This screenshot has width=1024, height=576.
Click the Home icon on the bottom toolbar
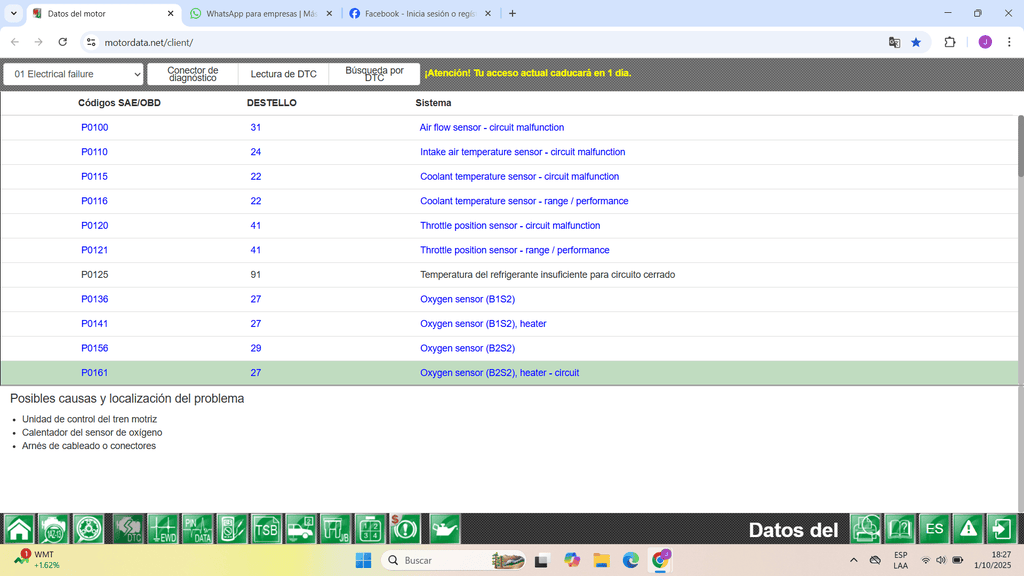pyautogui.click(x=18, y=529)
